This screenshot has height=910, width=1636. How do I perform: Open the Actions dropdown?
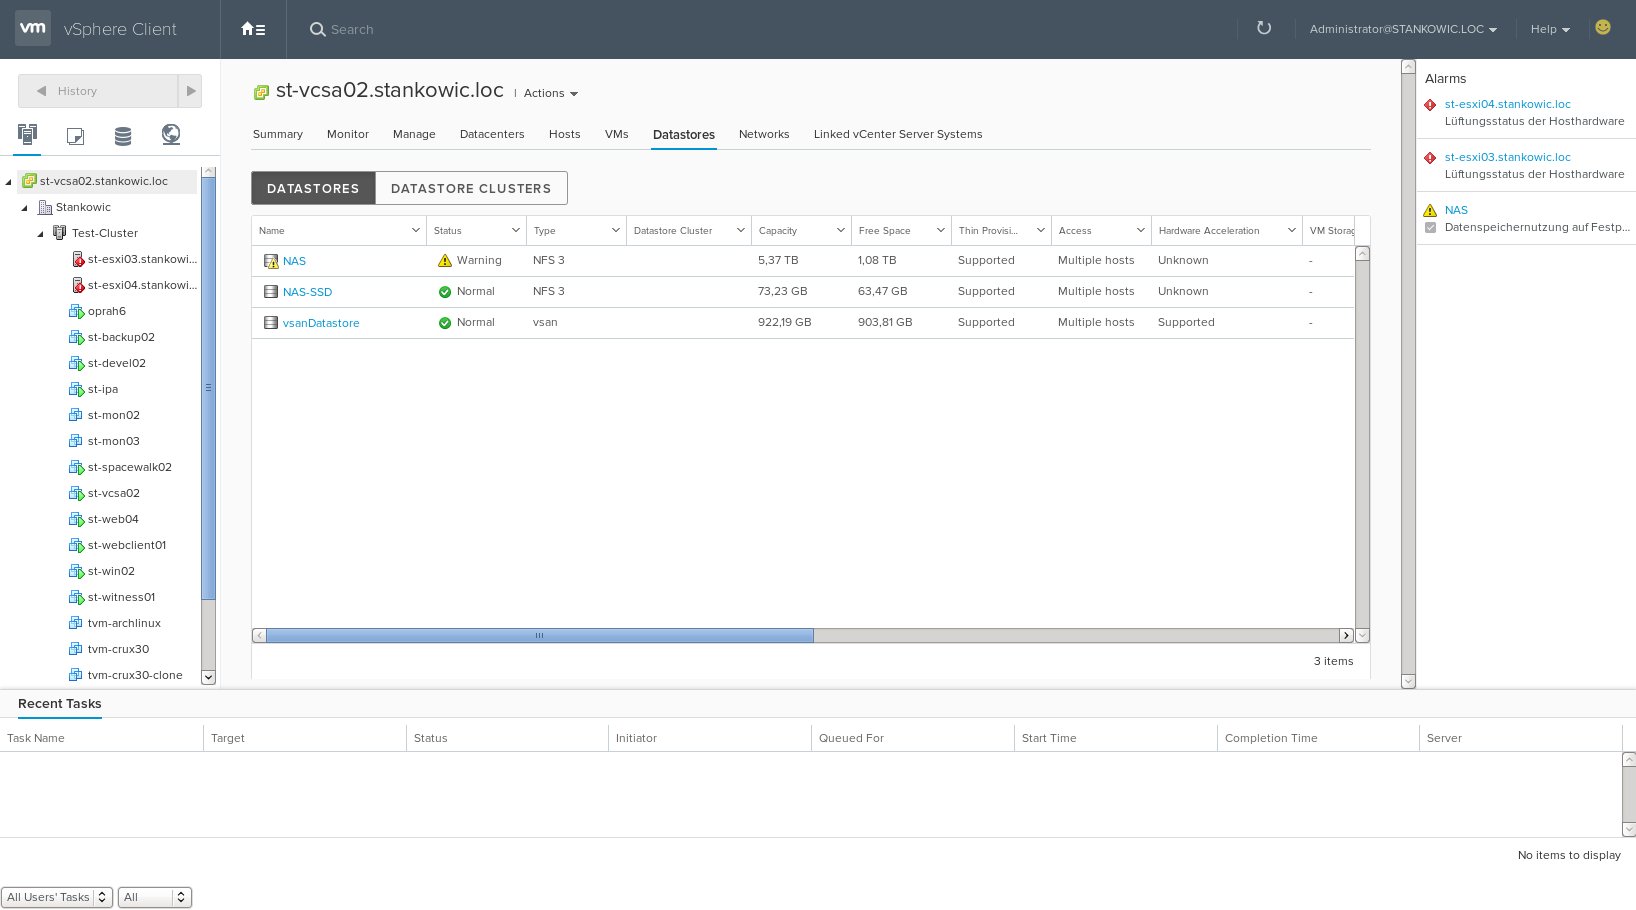pyautogui.click(x=551, y=93)
